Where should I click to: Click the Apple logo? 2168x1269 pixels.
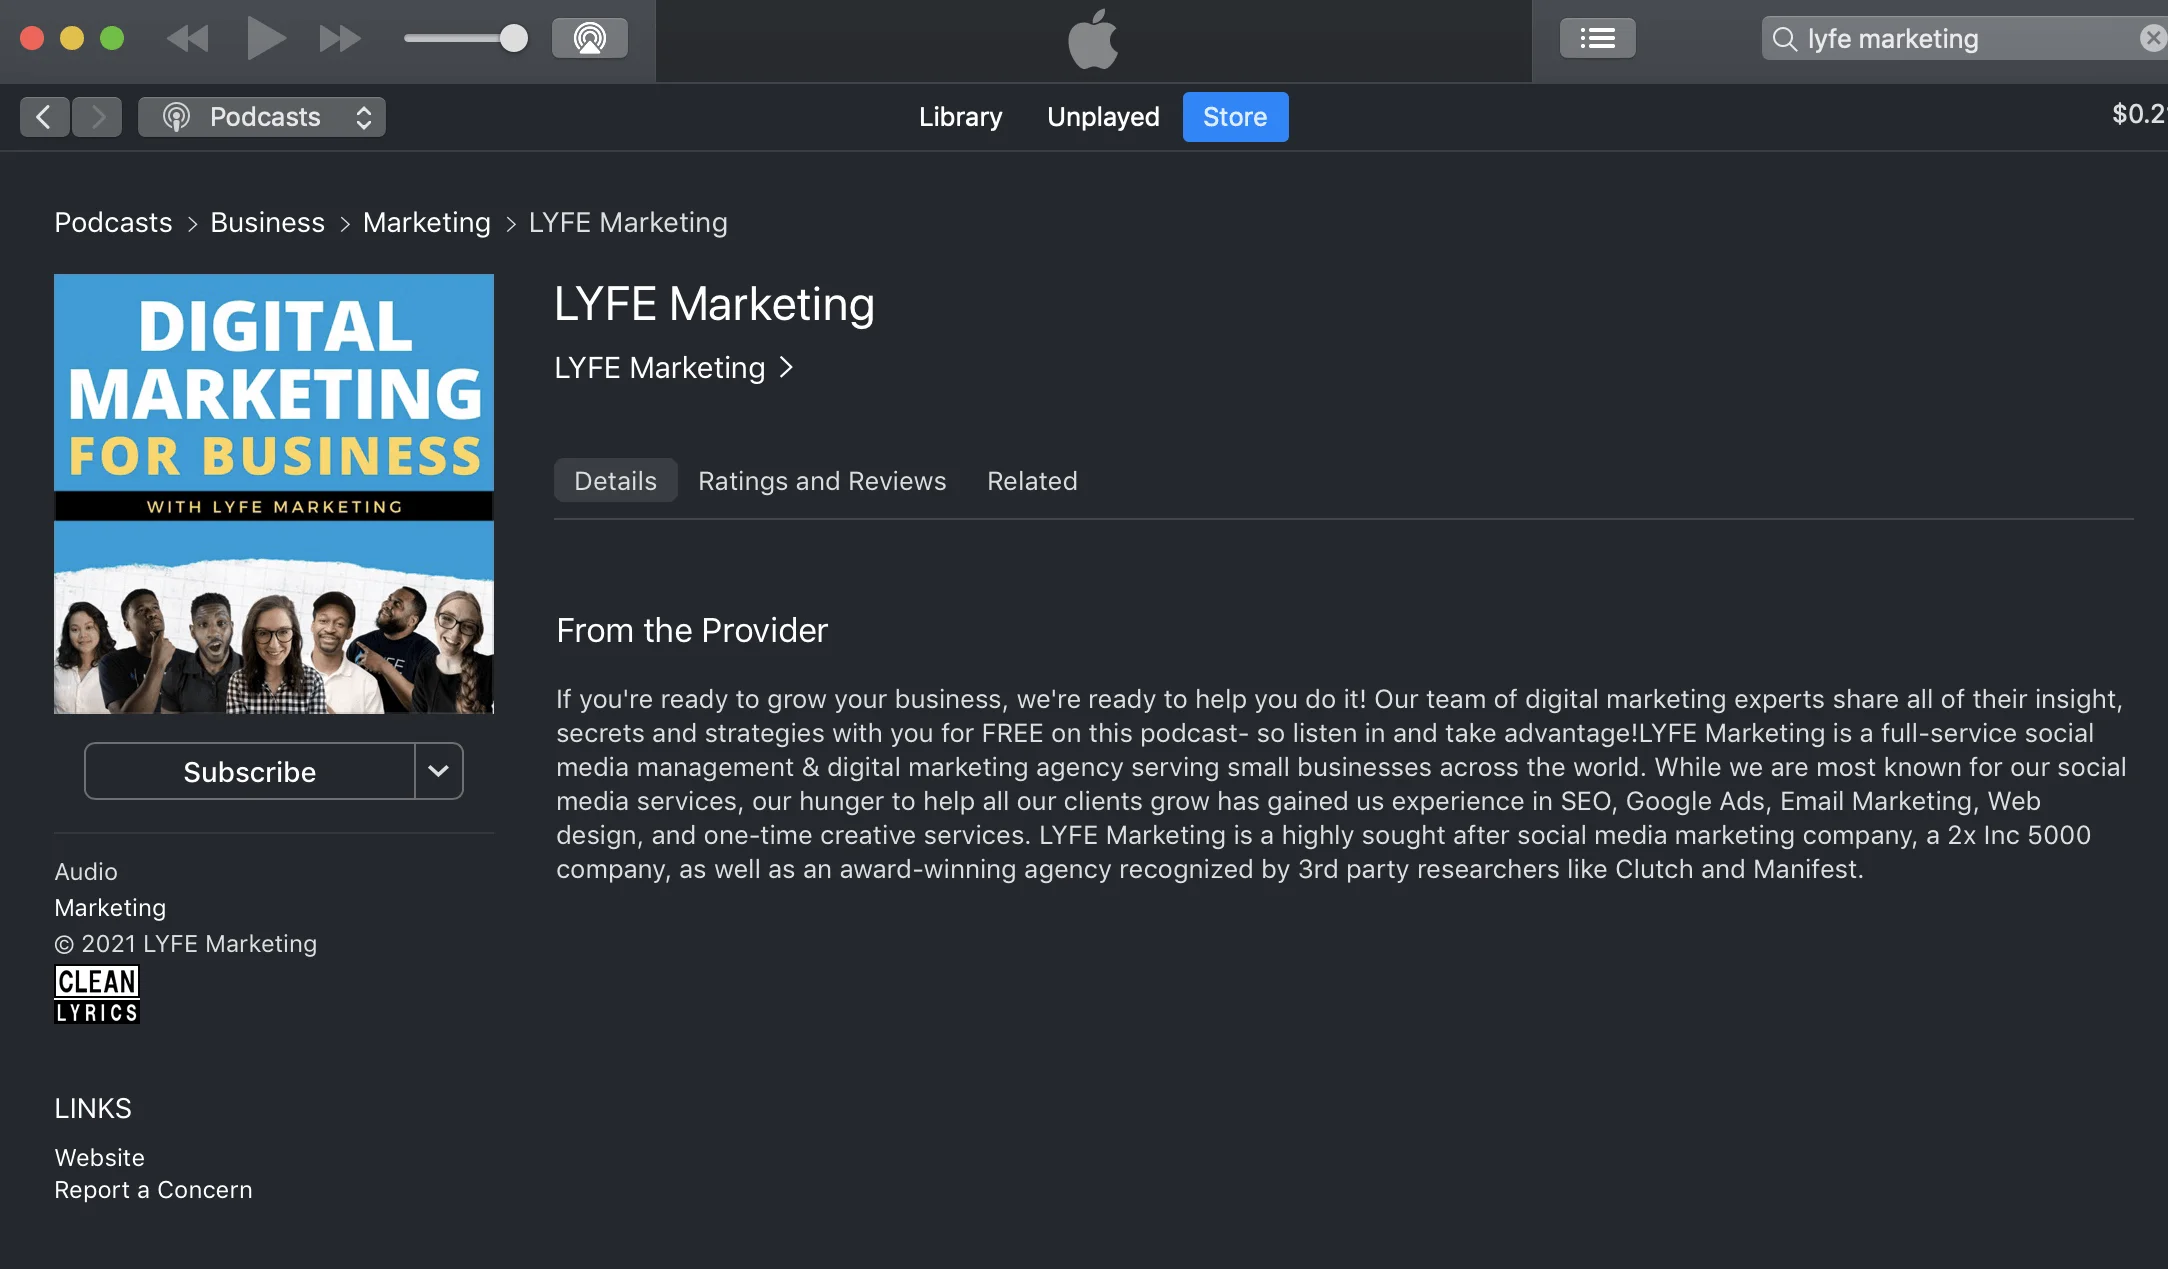pos(1093,39)
